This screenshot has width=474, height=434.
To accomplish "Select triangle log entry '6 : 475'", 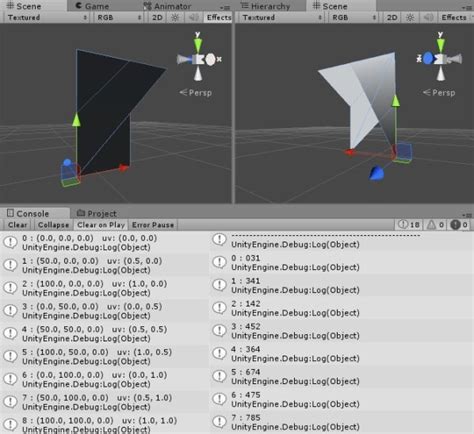I will (x=342, y=399).
